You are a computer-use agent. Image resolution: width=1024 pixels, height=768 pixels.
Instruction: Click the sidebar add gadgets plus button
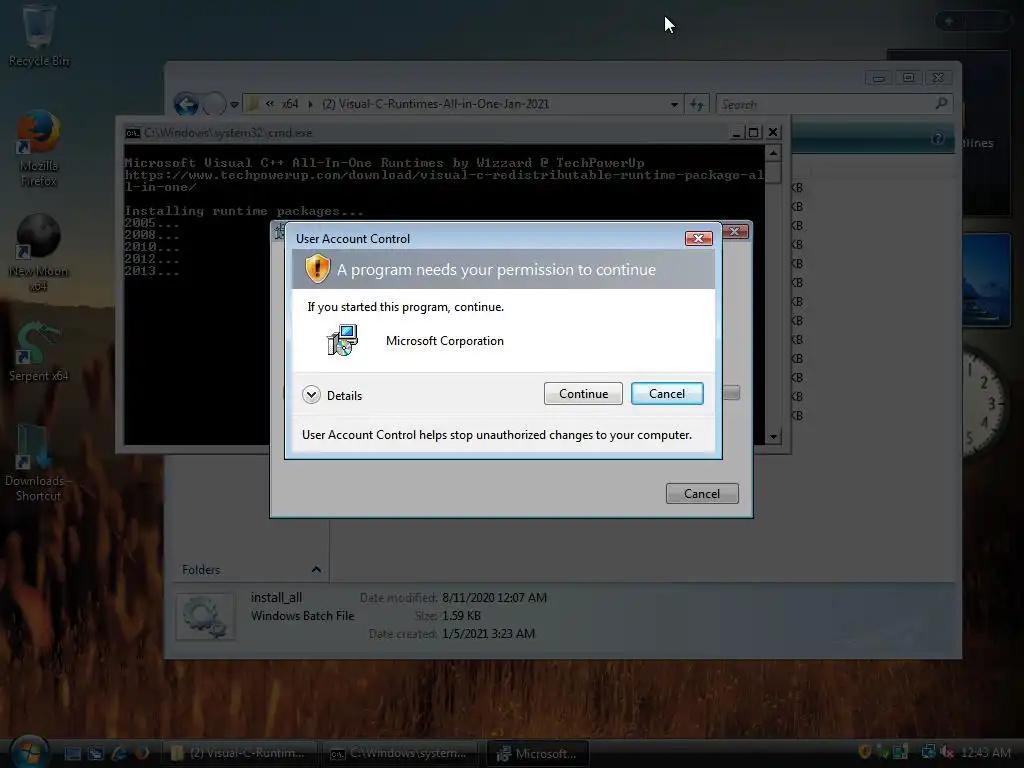[949, 22]
